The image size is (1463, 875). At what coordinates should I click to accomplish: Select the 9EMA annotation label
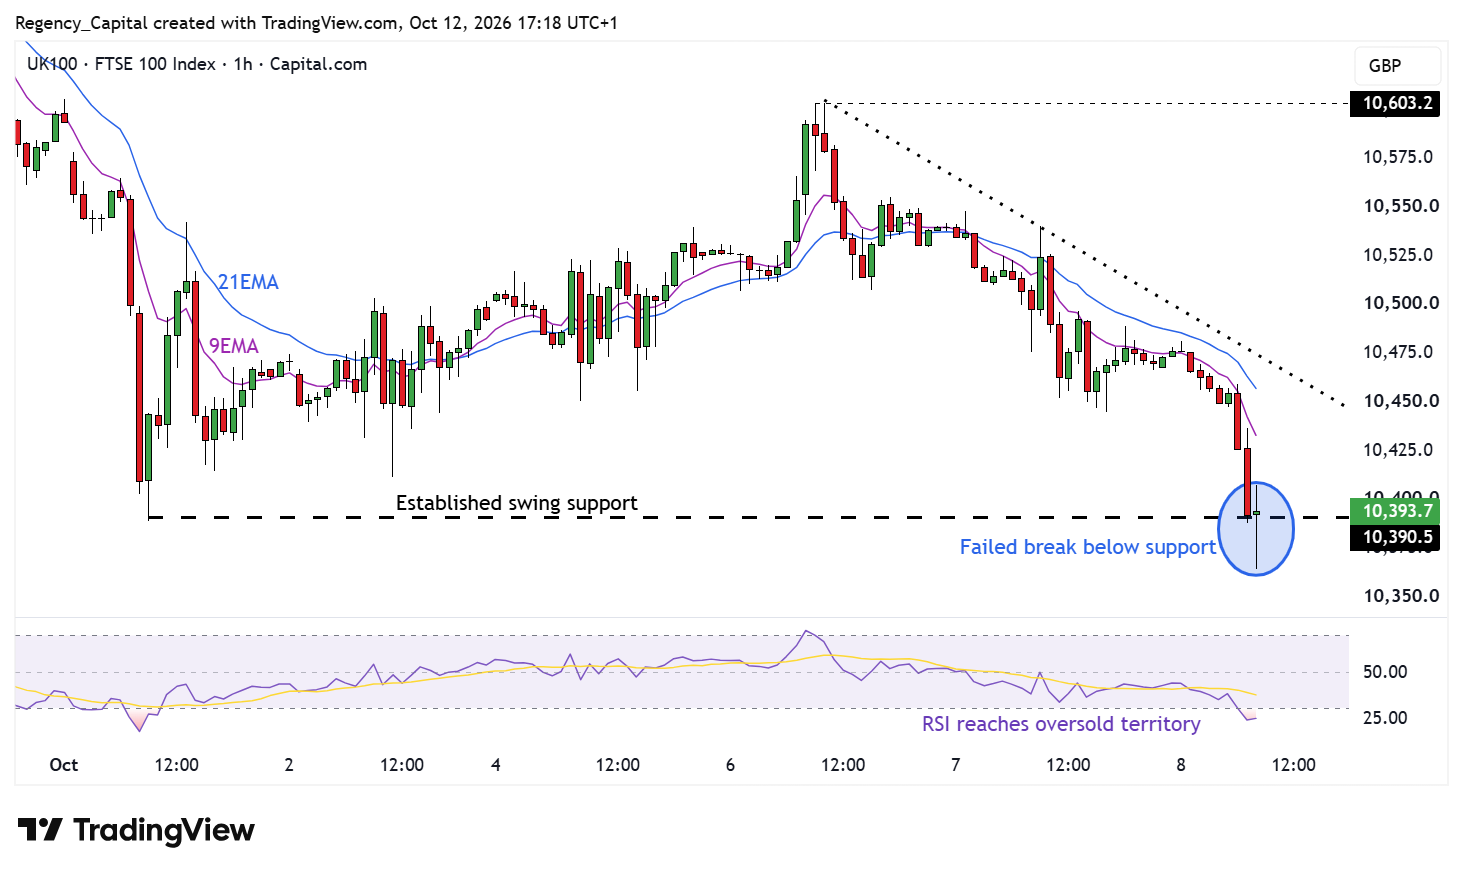point(233,346)
